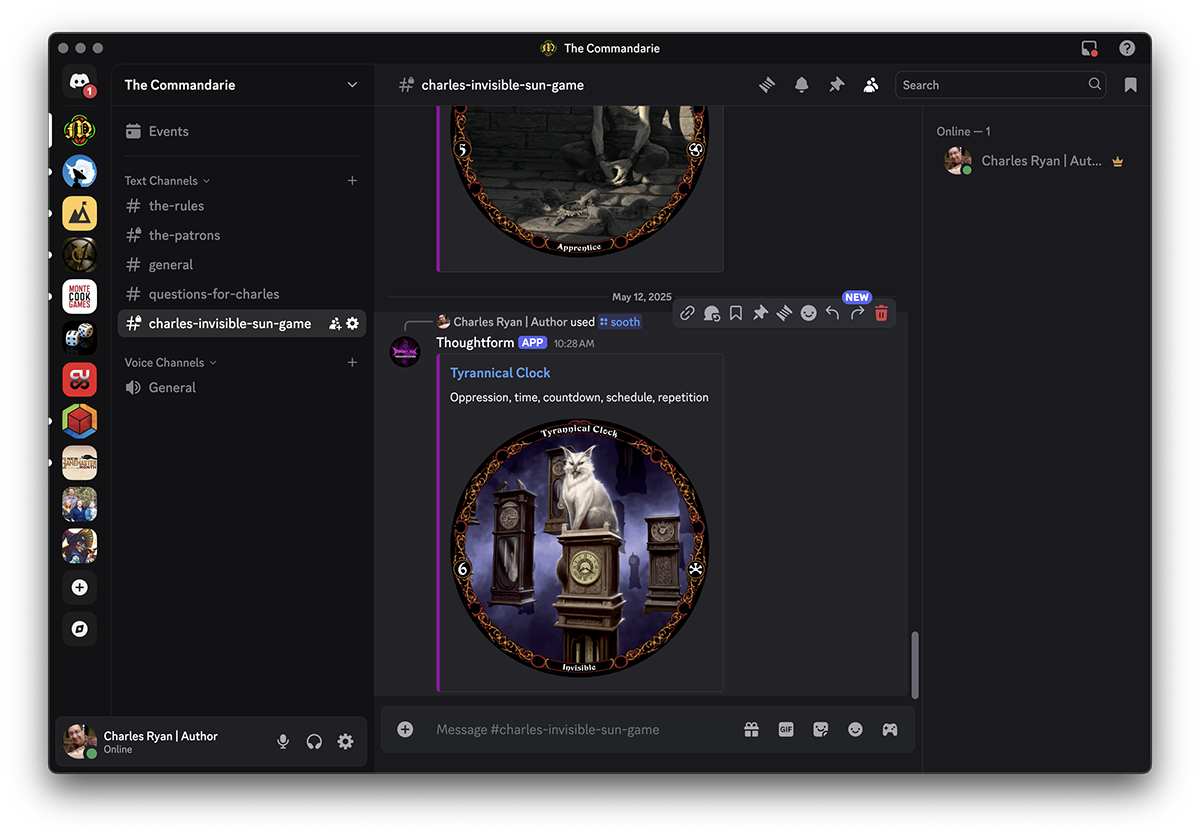This screenshot has height=838, width=1200.
Task: Open the Tyrannical Clock card image
Action: pyautogui.click(x=579, y=548)
